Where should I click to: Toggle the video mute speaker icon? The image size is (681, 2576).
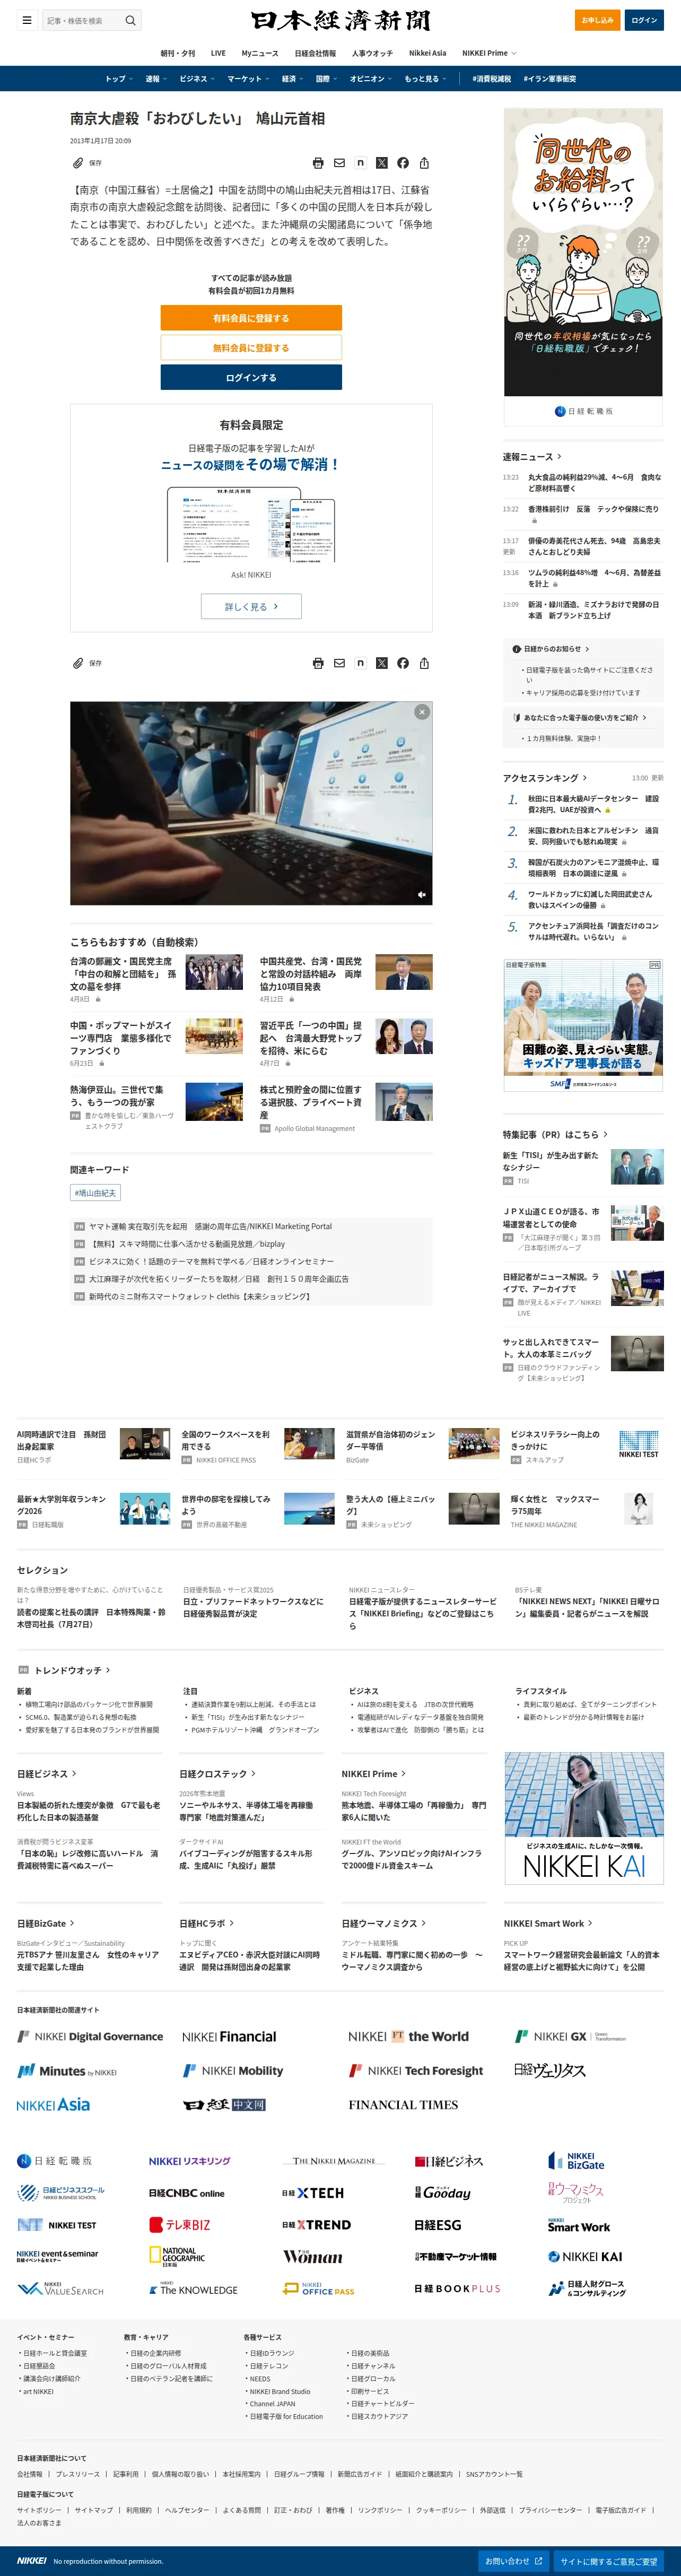[x=422, y=895]
